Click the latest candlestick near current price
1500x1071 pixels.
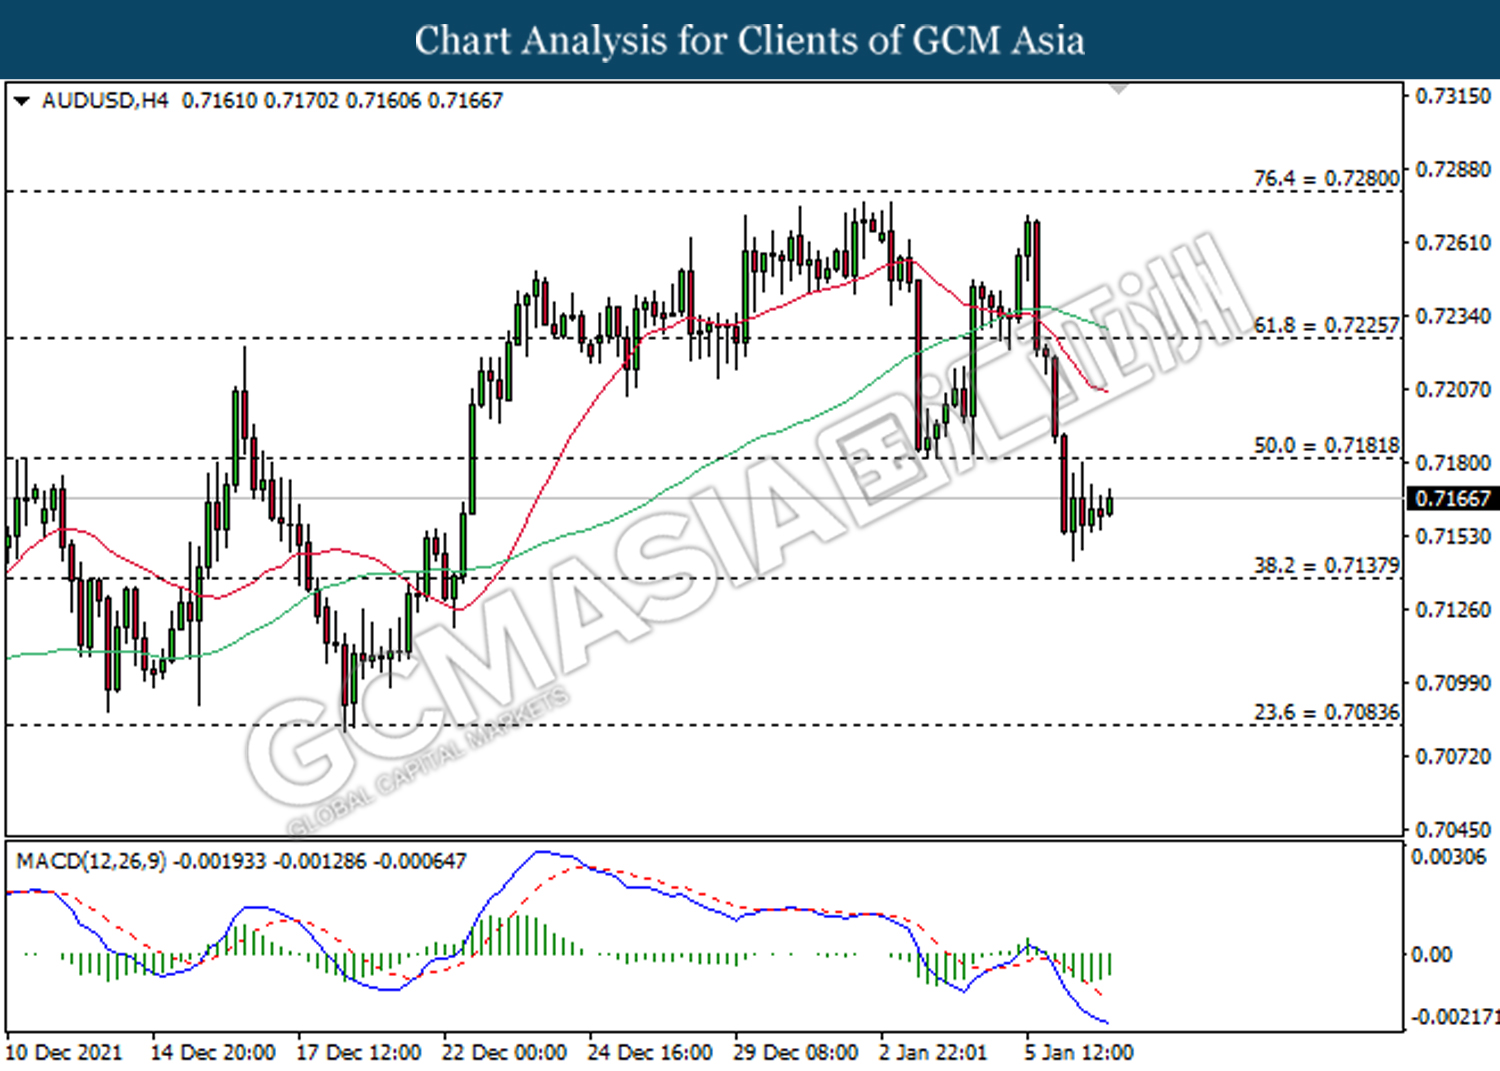point(1110,503)
